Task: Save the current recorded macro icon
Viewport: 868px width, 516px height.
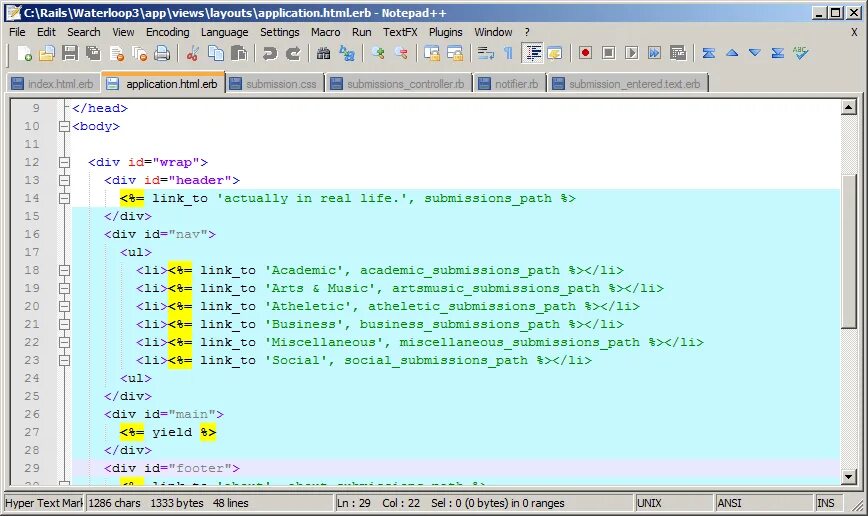Action: [x=678, y=53]
